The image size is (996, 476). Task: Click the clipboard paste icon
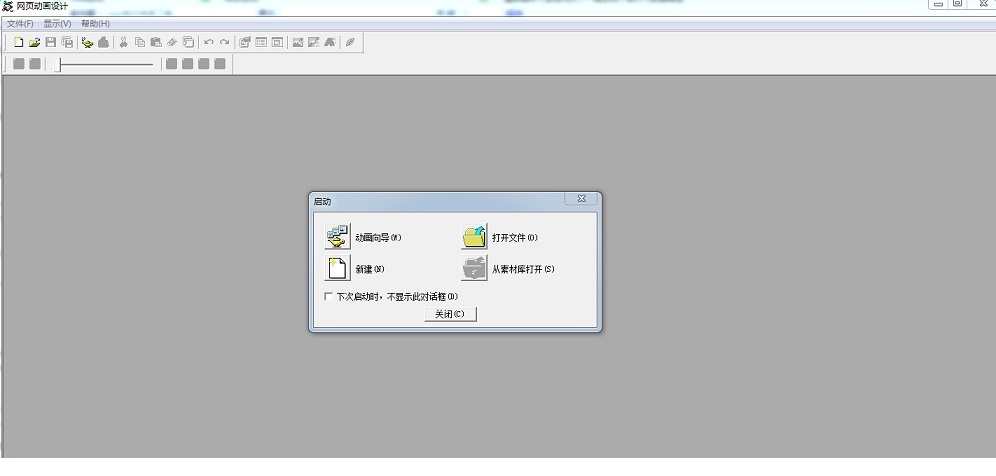tap(156, 43)
